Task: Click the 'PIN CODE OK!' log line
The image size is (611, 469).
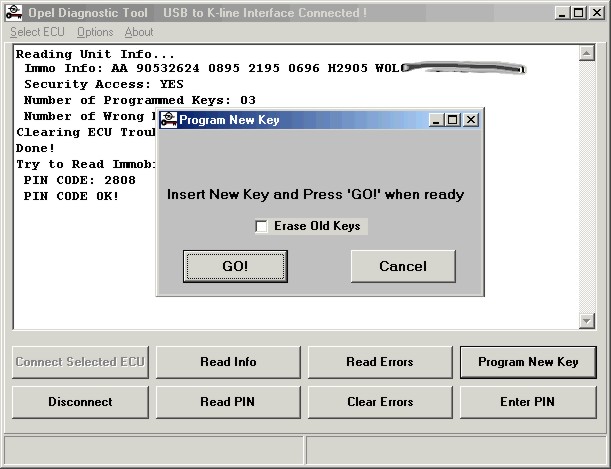Action: [71, 196]
